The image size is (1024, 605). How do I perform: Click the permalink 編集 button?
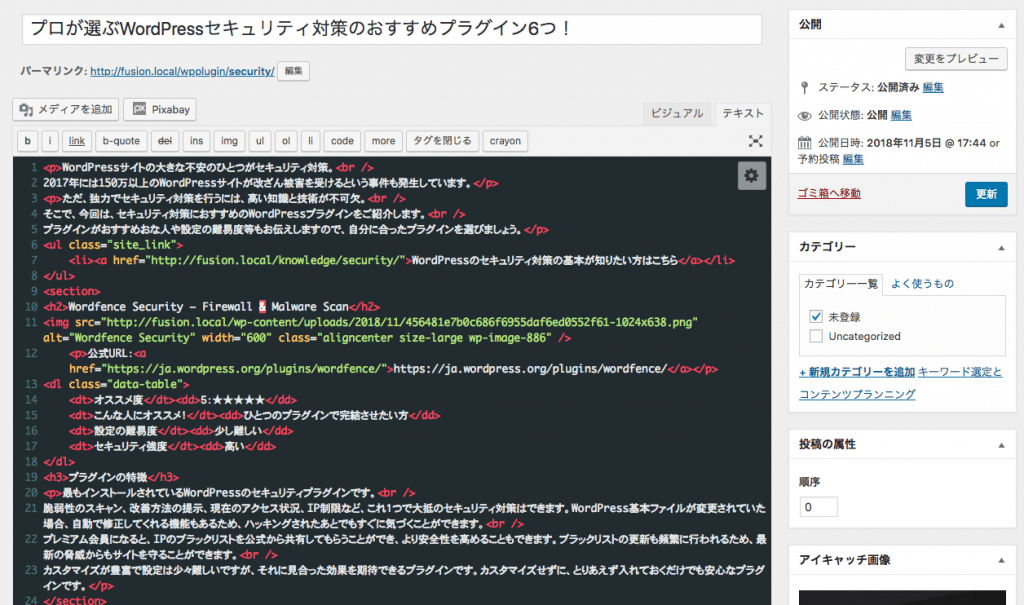click(x=293, y=71)
